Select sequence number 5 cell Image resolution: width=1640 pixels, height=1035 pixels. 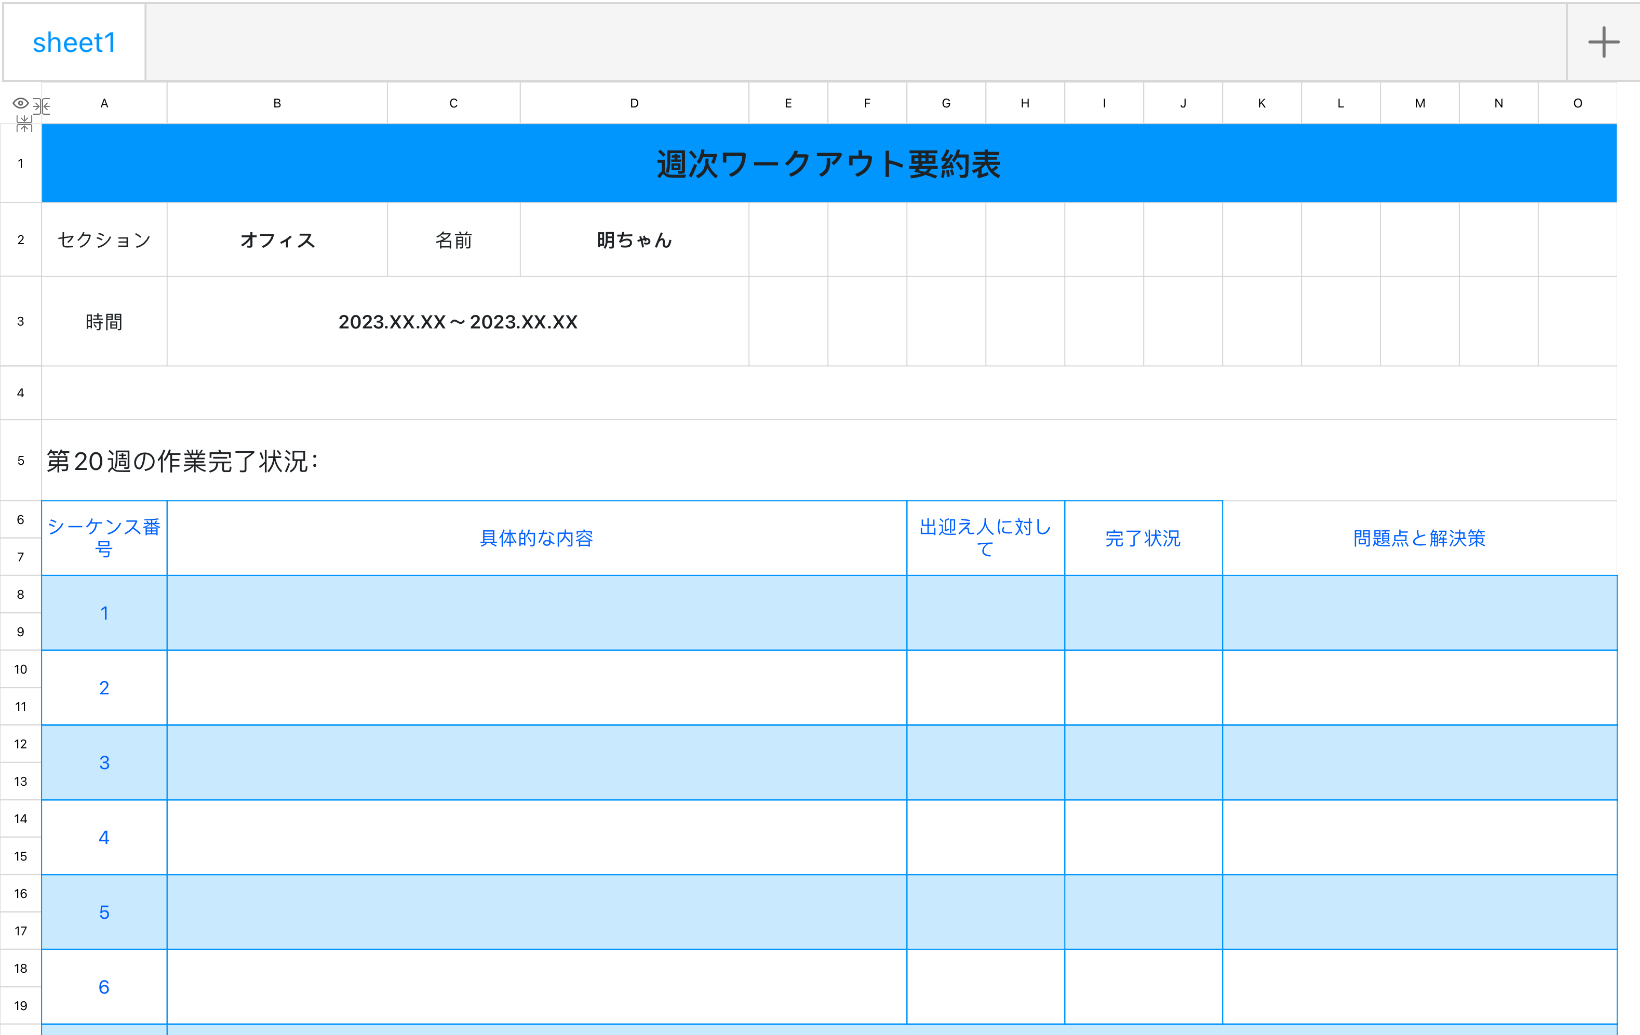point(104,912)
